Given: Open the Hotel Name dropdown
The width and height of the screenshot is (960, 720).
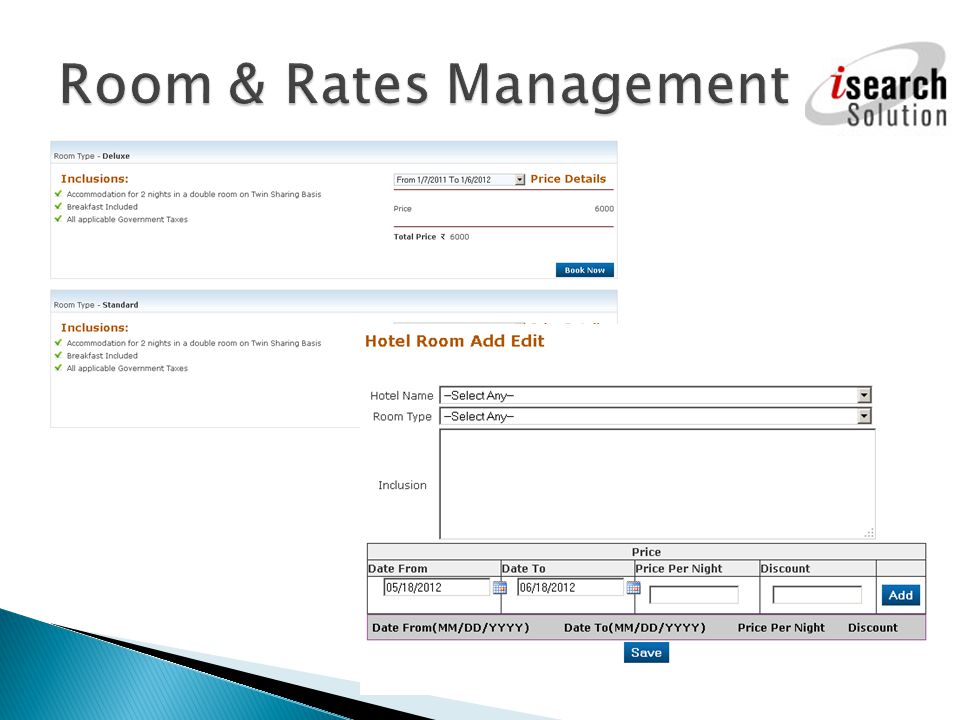Looking at the screenshot, I should [x=655, y=396].
